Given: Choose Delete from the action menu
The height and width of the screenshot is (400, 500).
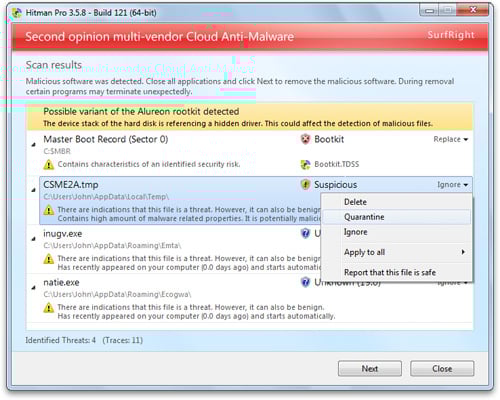Looking at the screenshot, I should point(397,202).
